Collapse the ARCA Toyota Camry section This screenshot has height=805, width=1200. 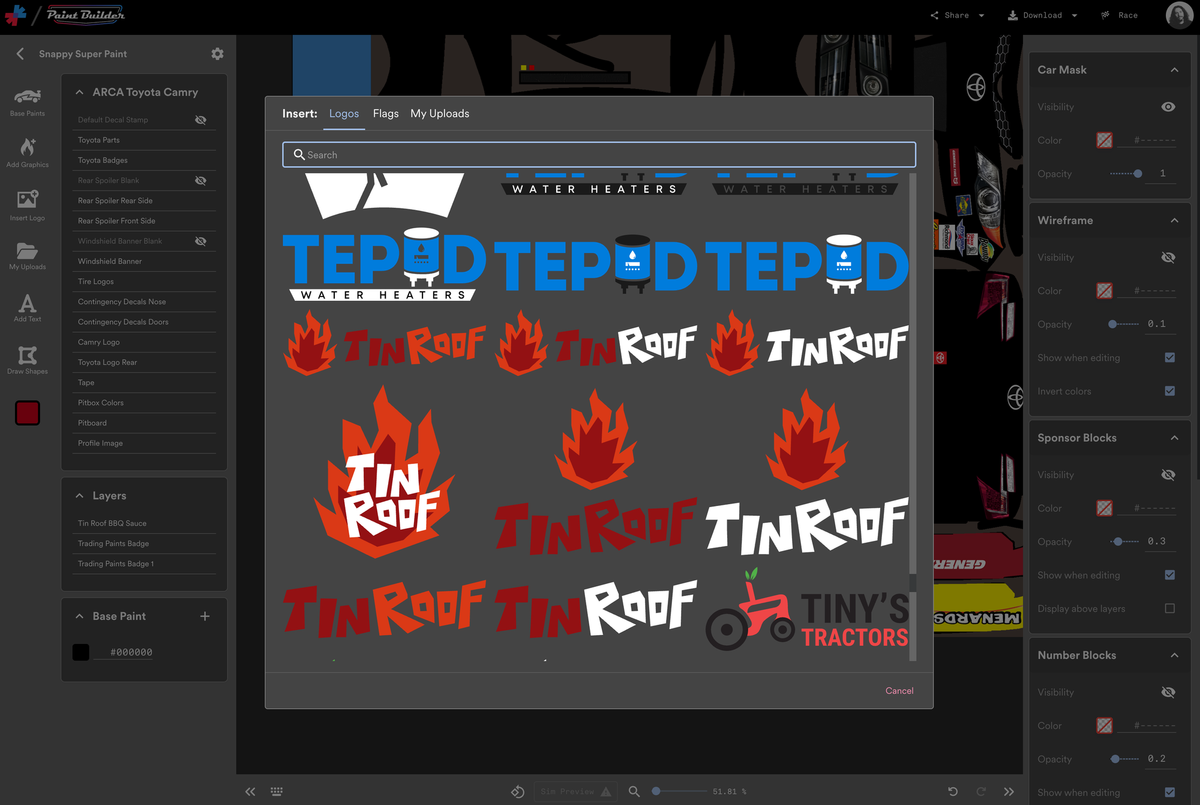tap(79, 92)
